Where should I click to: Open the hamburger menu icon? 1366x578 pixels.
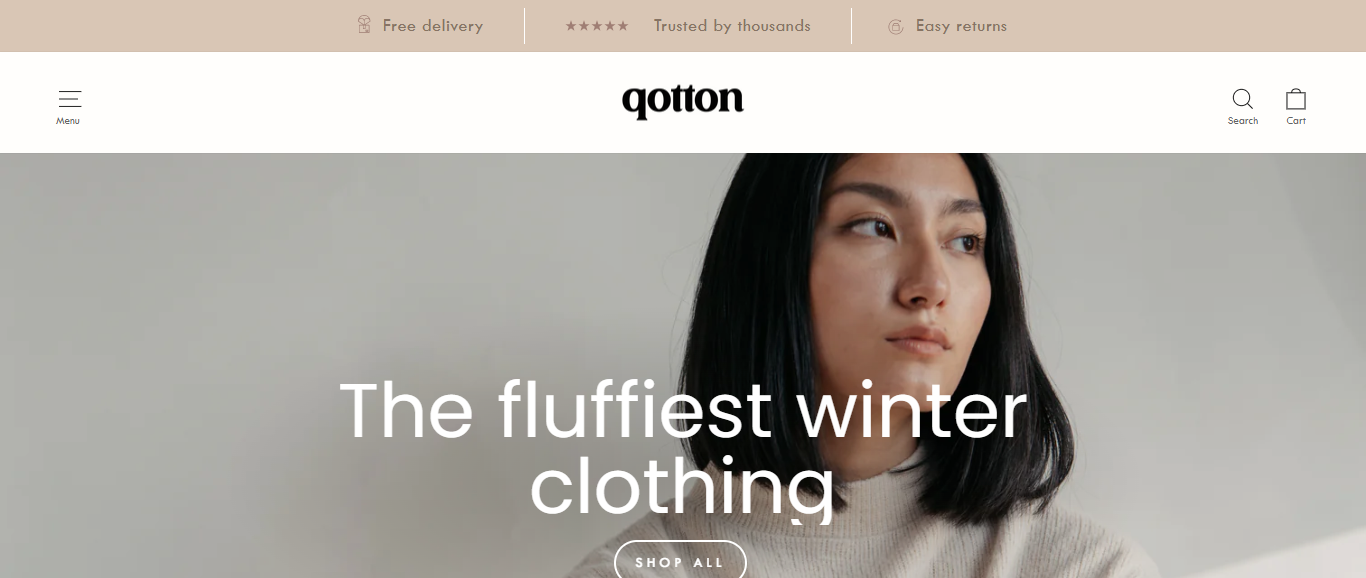coord(69,99)
